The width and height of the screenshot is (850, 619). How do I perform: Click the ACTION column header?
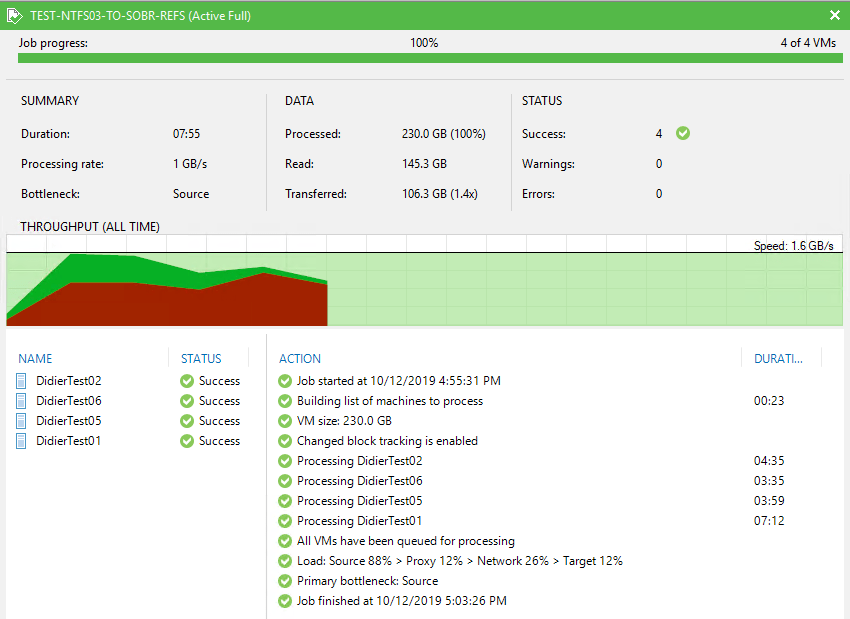coord(300,359)
